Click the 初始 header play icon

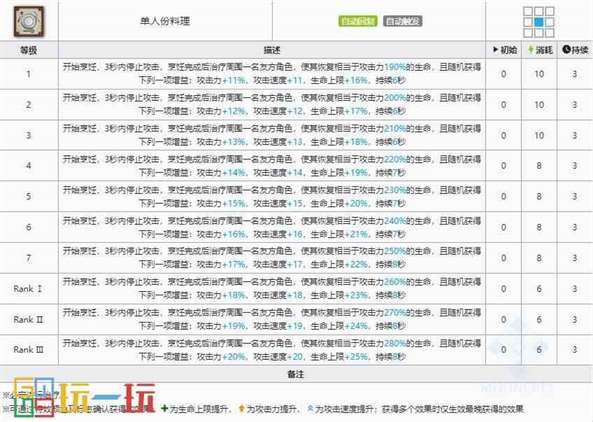(495, 50)
